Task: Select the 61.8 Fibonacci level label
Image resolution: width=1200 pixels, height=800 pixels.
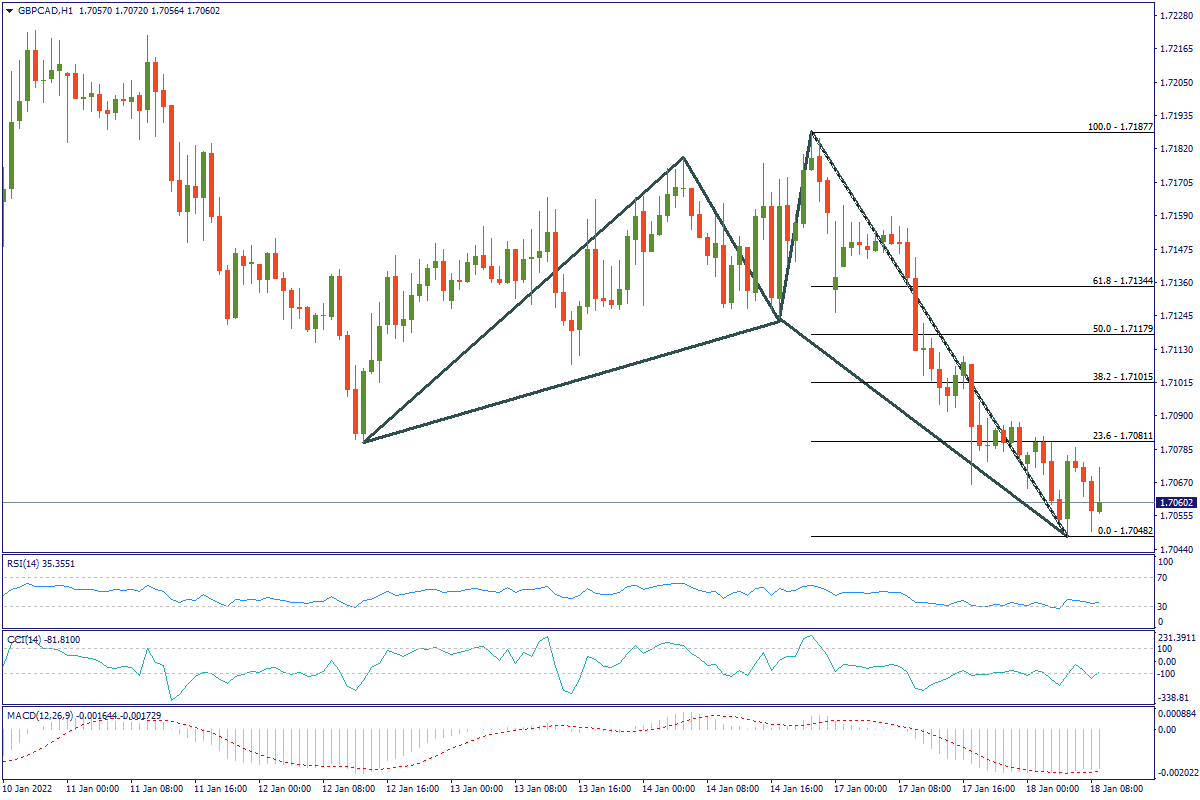Action: (x=1120, y=282)
